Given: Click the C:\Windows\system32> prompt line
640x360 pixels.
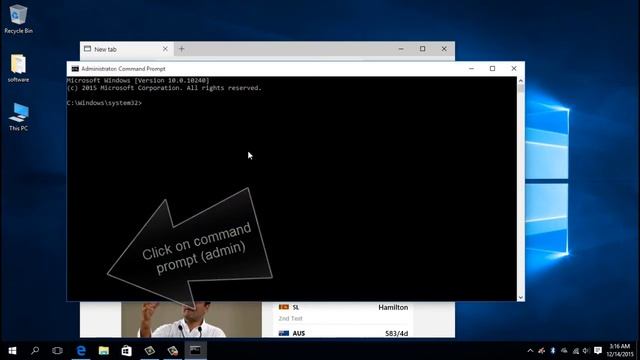Looking at the screenshot, I should tap(104, 103).
